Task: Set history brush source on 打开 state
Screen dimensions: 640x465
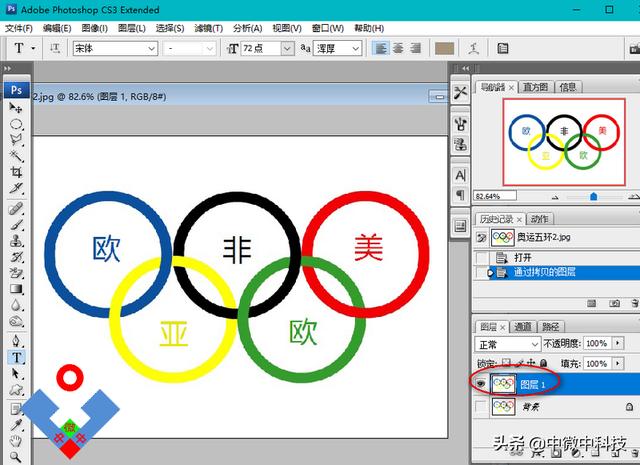Action: coord(482,258)
